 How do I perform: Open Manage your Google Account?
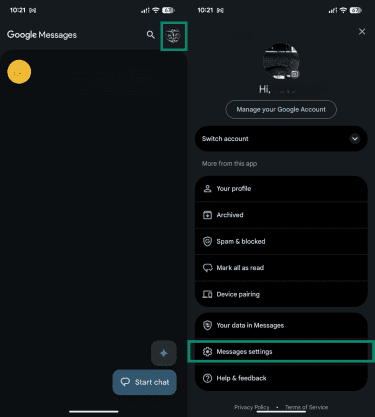(281, 109)
